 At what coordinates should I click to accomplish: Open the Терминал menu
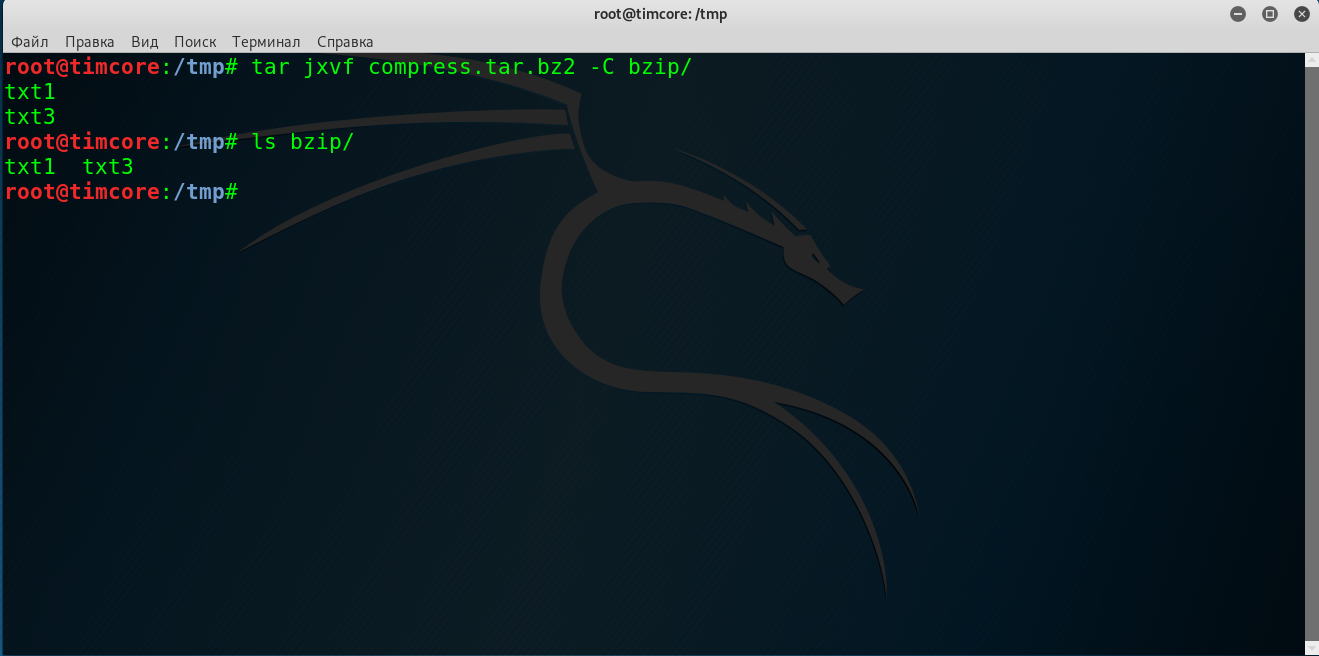coord(266,42)
